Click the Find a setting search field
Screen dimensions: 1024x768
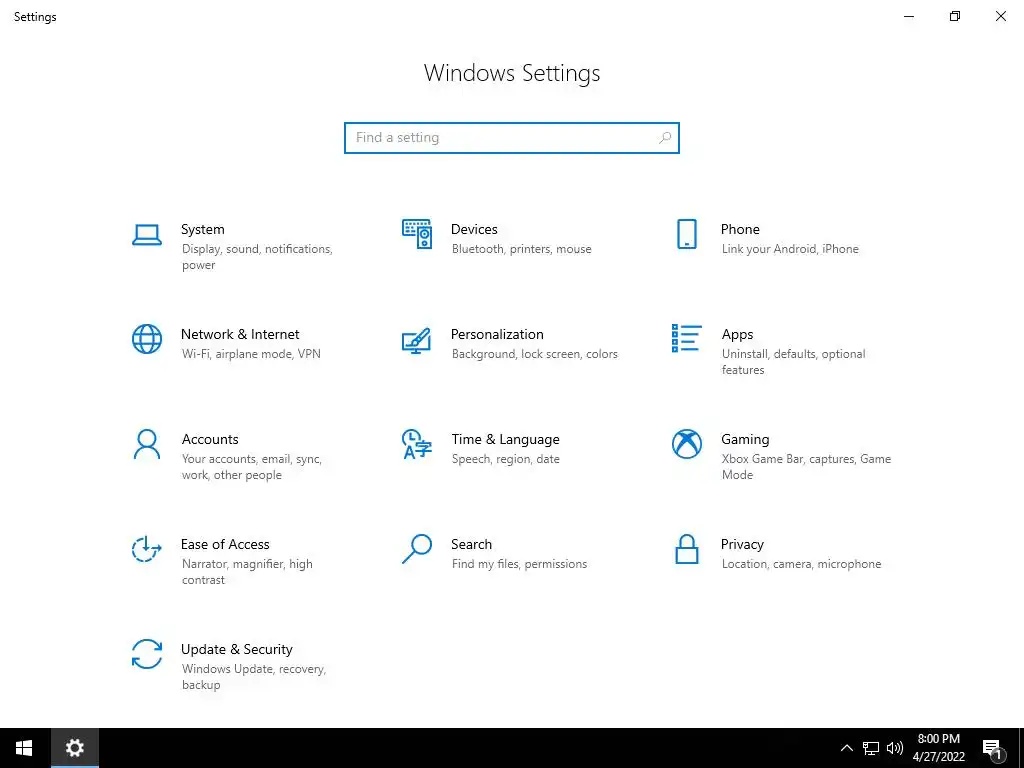[512, 138]
